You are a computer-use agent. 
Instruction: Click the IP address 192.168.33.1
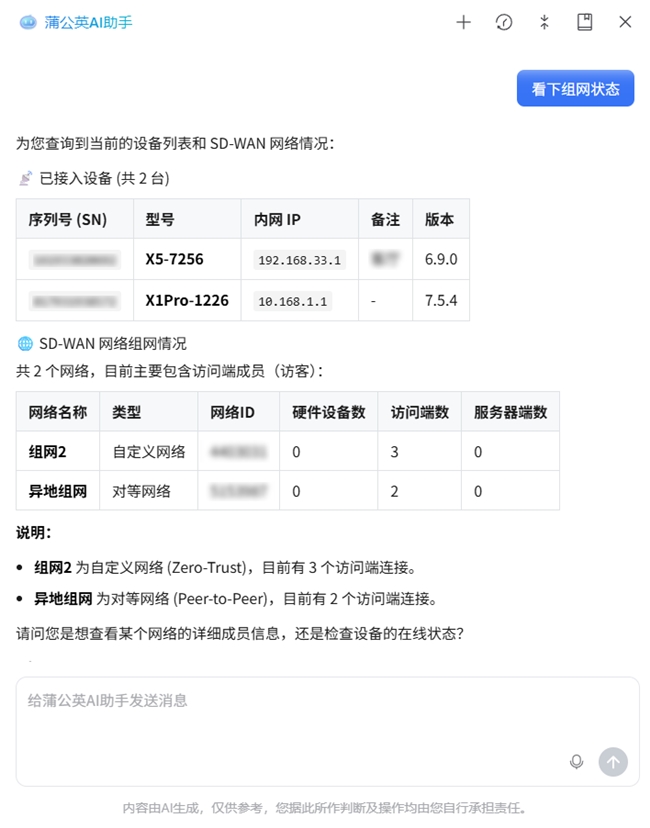pyautogui.click(x=299, y=260)
